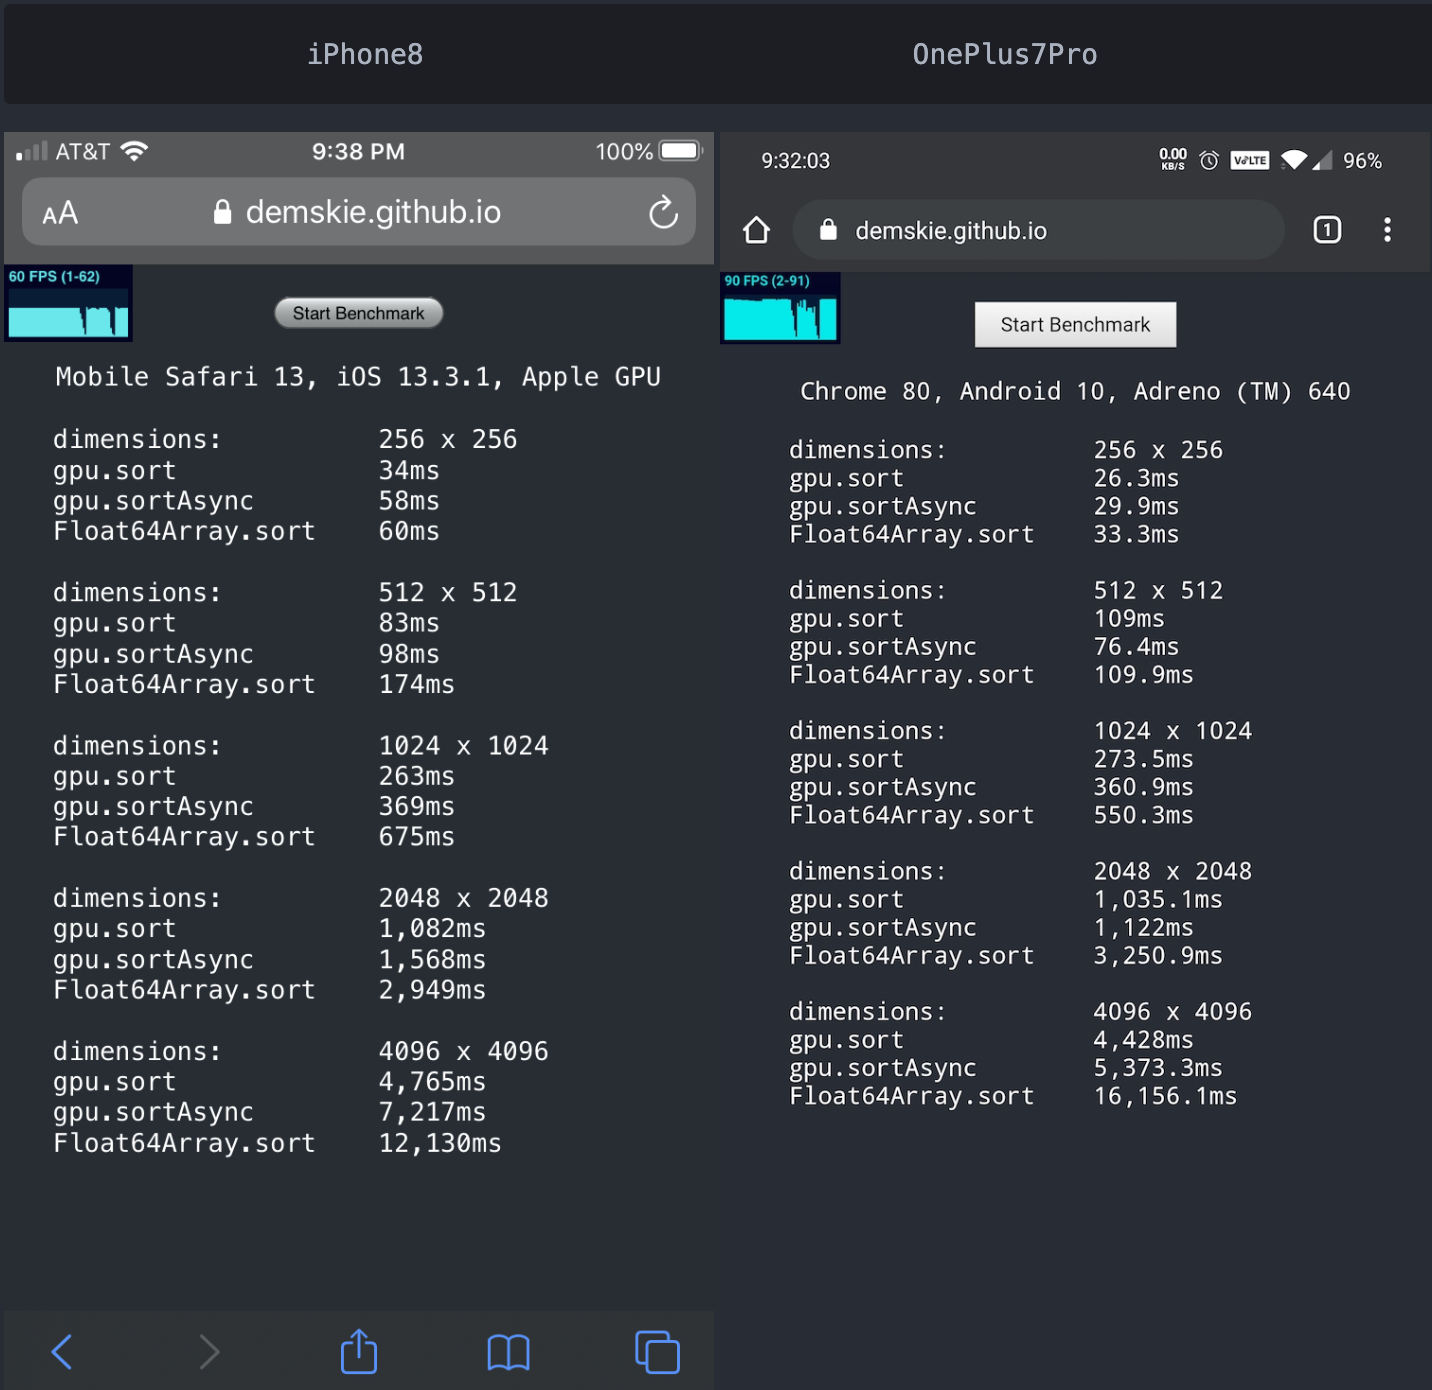Tap iPhone battery icon at 100%
This screenshot has height=1390, width=1432.
(681, 151)
